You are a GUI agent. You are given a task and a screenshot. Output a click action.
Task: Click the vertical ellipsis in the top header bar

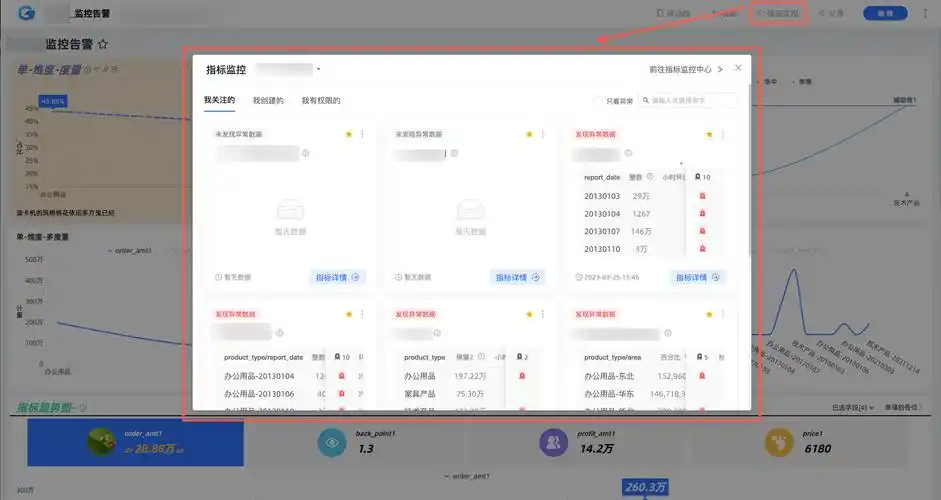(x=925, y=13)
